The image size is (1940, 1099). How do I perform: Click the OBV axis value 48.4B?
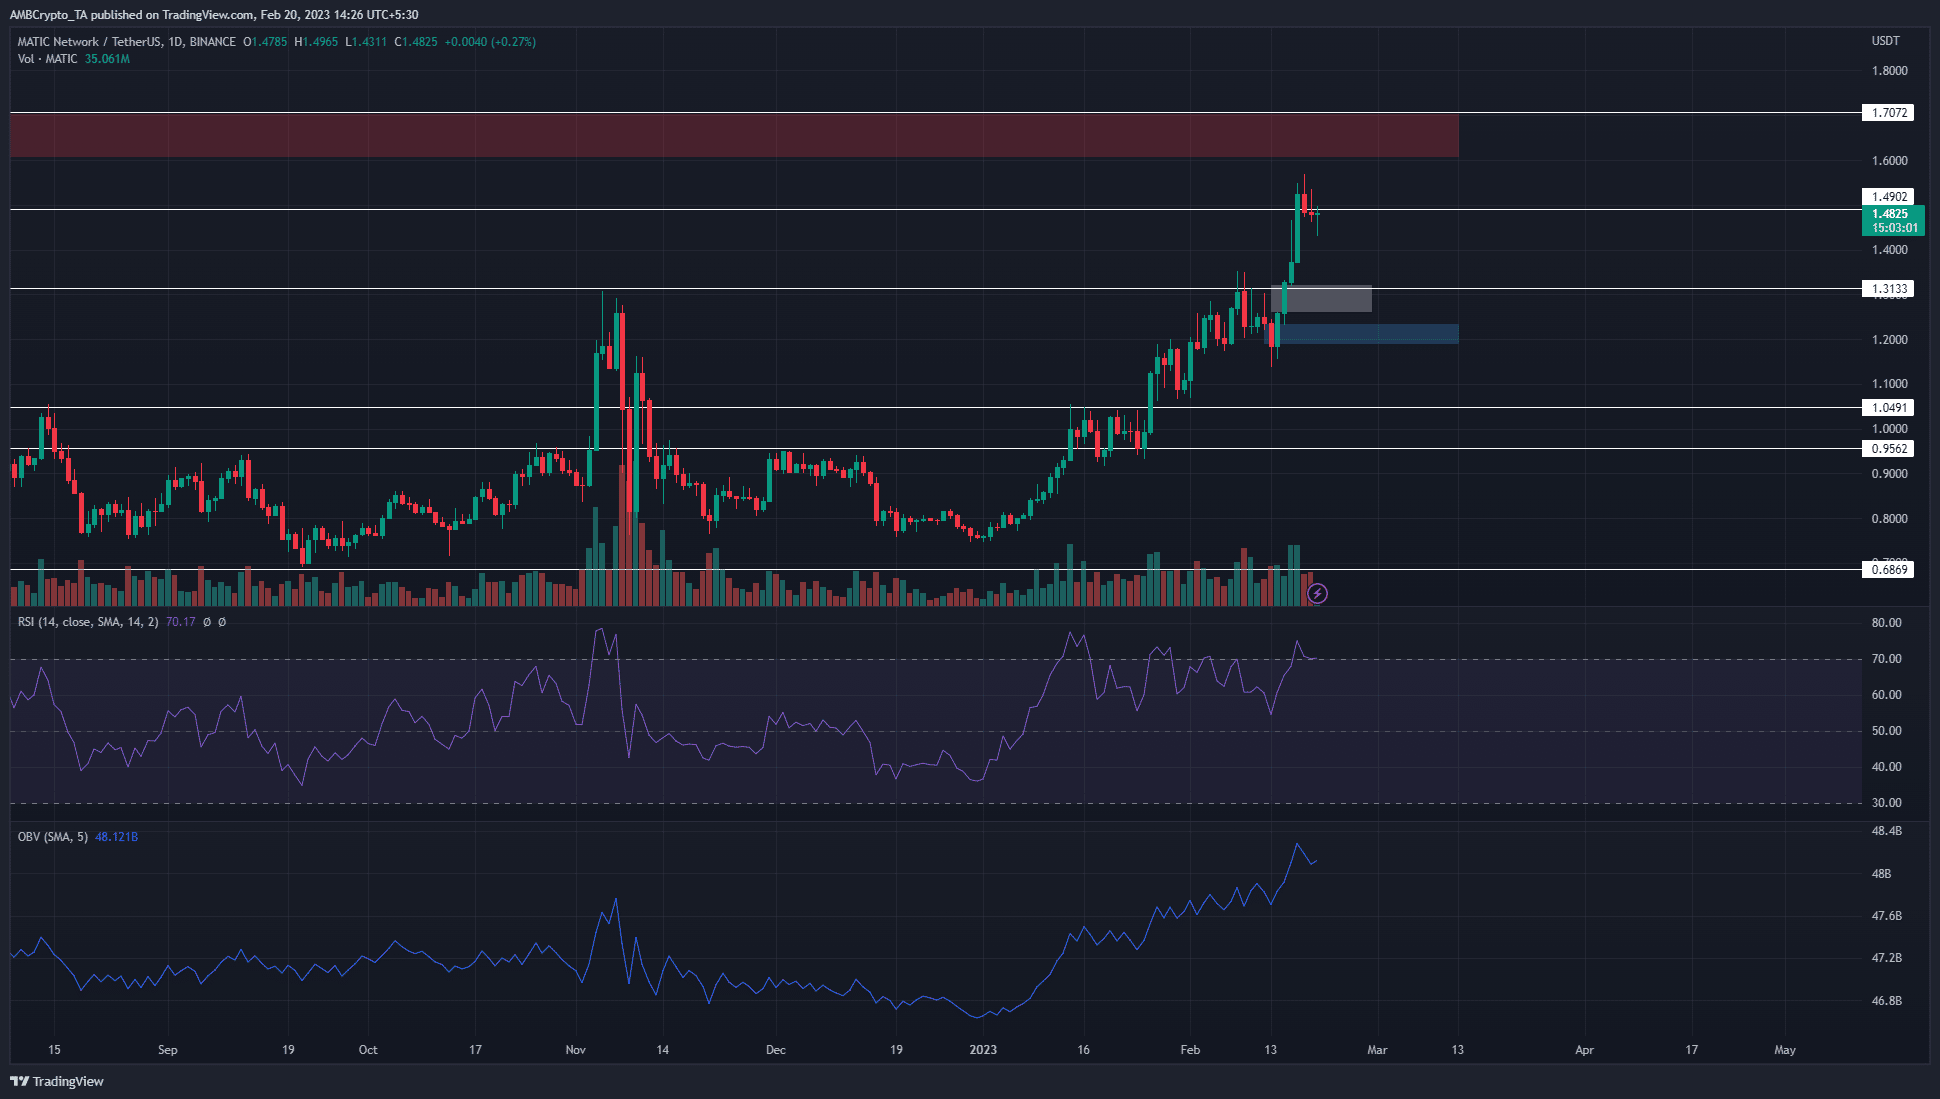point(1886,832)
